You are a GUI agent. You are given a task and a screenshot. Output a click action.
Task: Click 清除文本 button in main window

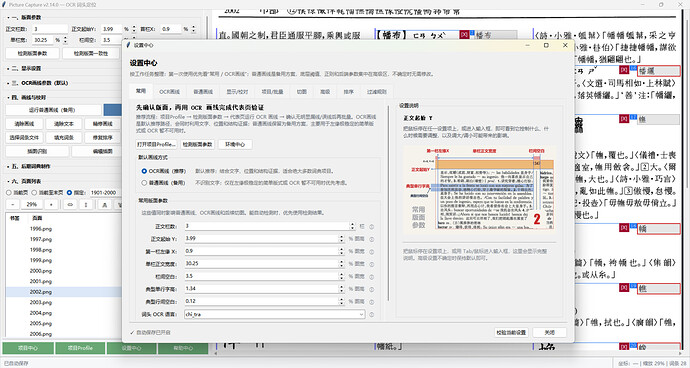[64, 124]
